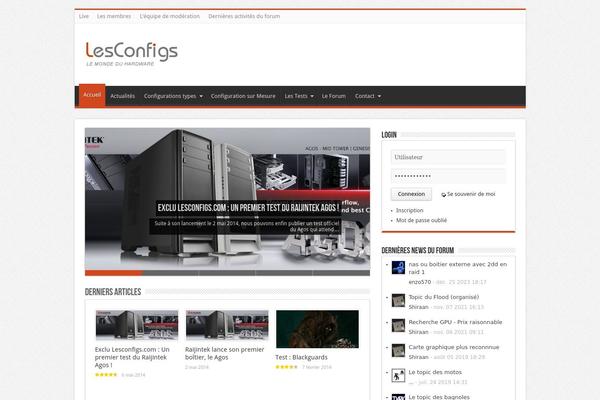This screenshot has height=400, width=600.
Task: Open article title Test : Blackguards
Action: point(302,357)
